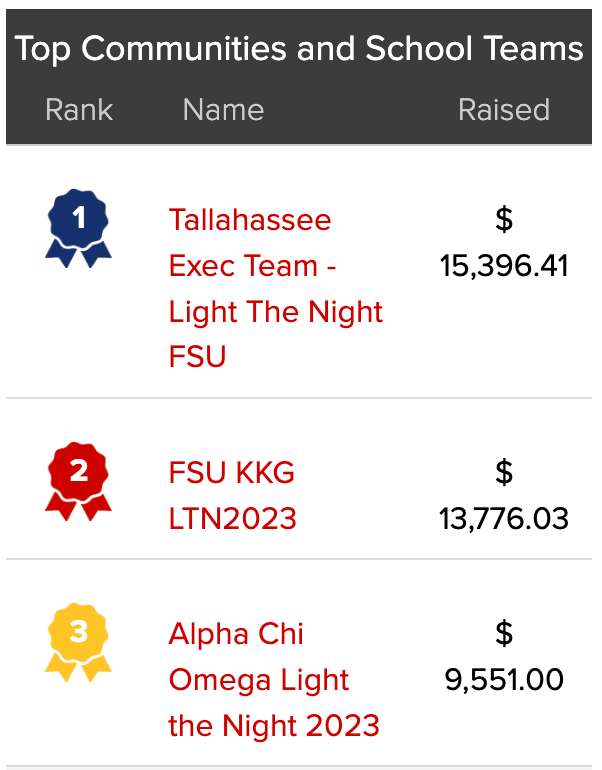
Task: Open the FSU KKG team page
Action: [x=232, y=472]
